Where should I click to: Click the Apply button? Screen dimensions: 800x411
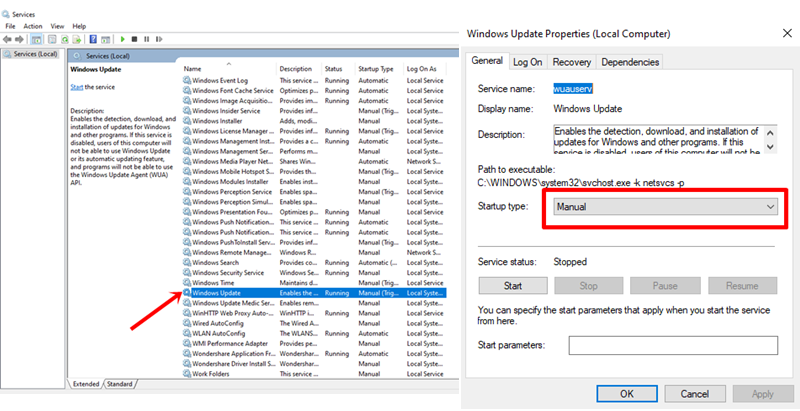(763, 394)
